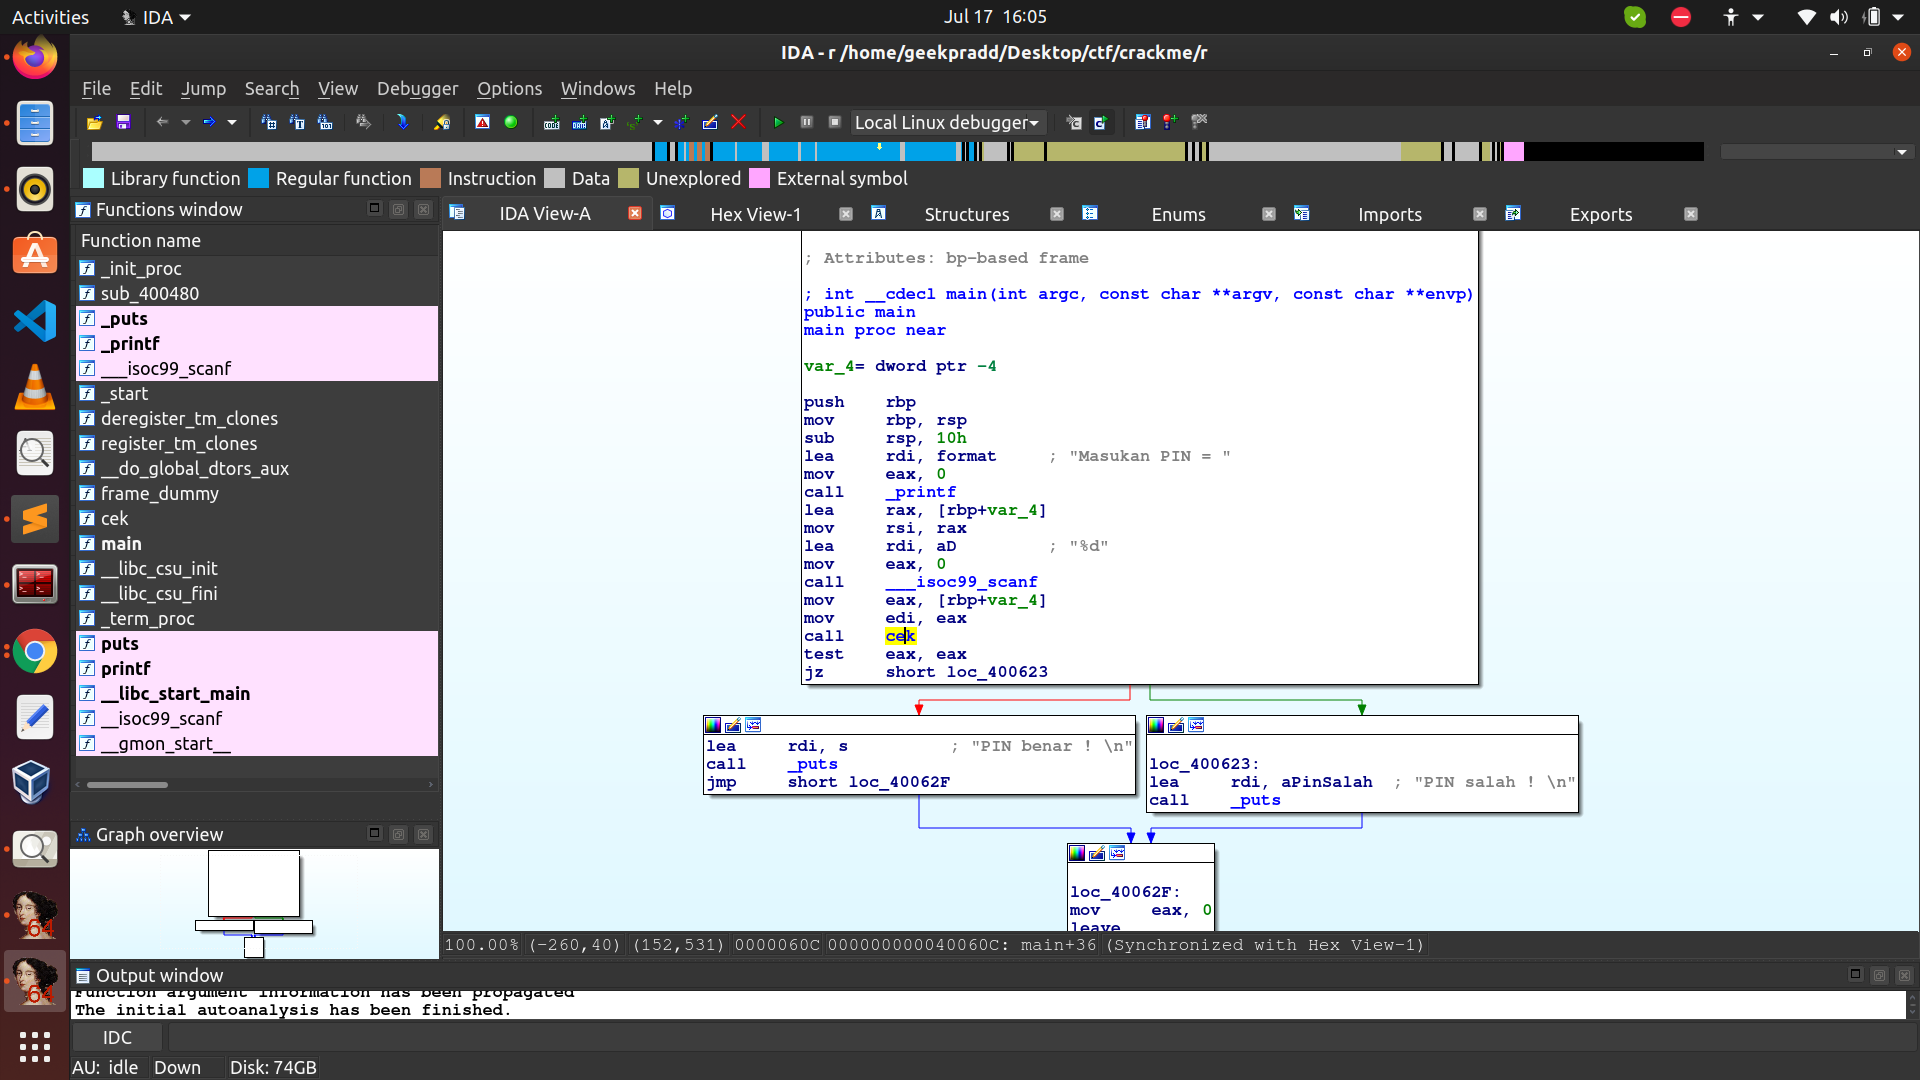Click the IDC command input field

tap(1040, 1037)
